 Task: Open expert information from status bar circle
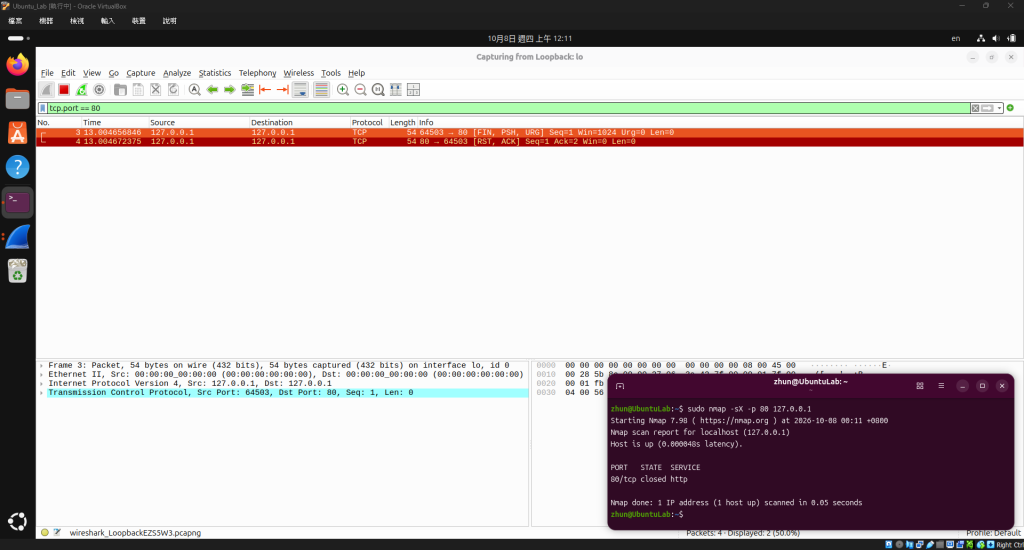44,532
